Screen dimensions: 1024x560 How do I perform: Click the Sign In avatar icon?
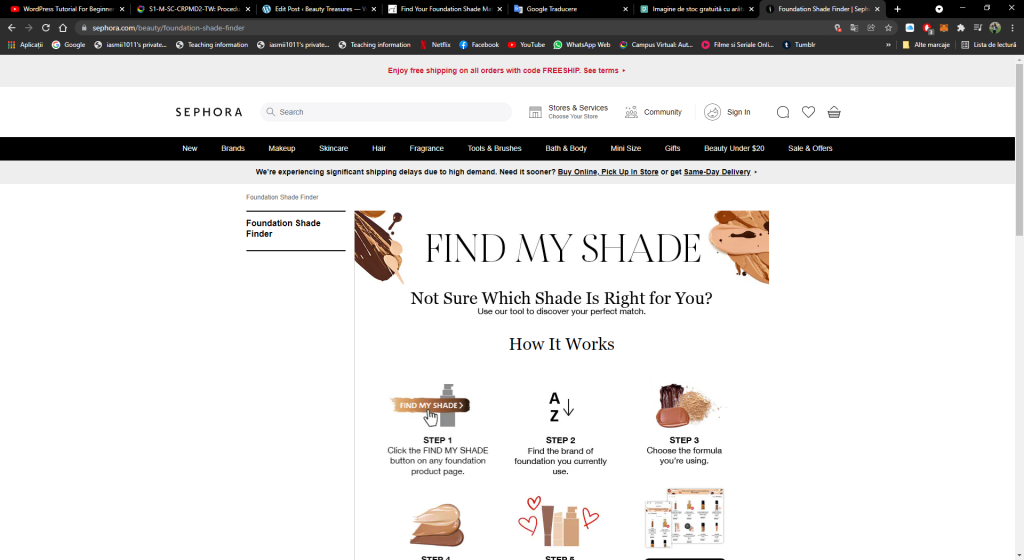[x=712, y=112]
